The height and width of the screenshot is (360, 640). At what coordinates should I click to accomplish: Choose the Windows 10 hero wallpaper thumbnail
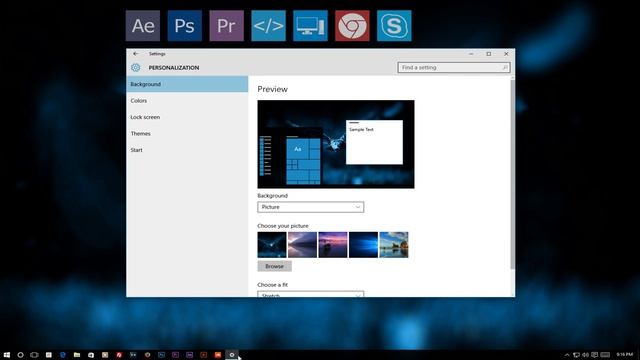(363, 245)
